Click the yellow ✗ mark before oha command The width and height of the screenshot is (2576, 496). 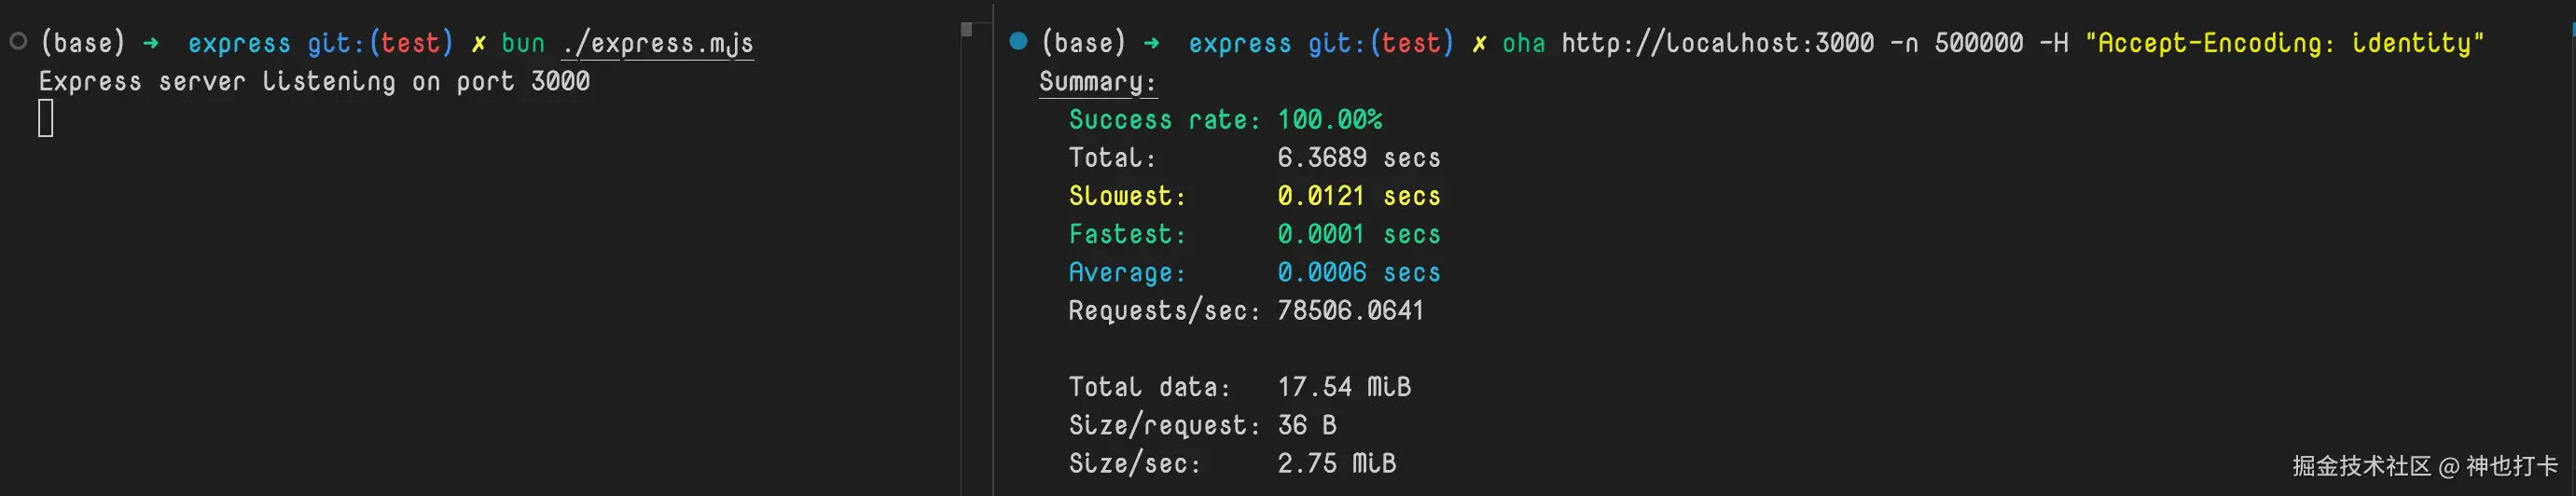1479,43
